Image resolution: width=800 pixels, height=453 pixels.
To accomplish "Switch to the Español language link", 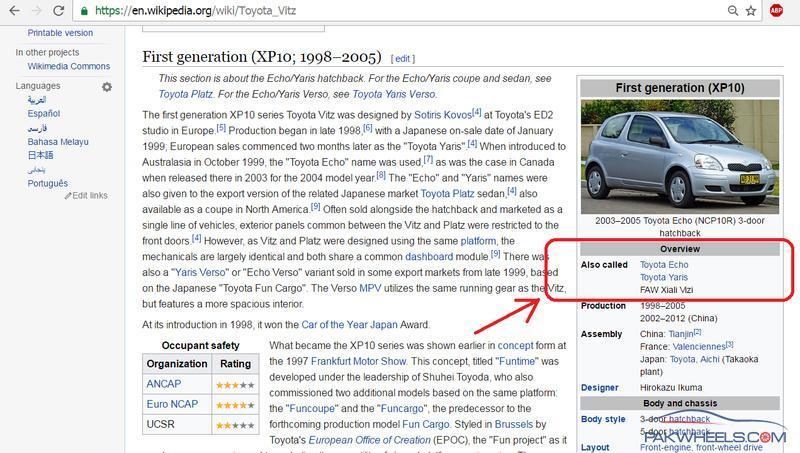I will click(x=44, y=113).
